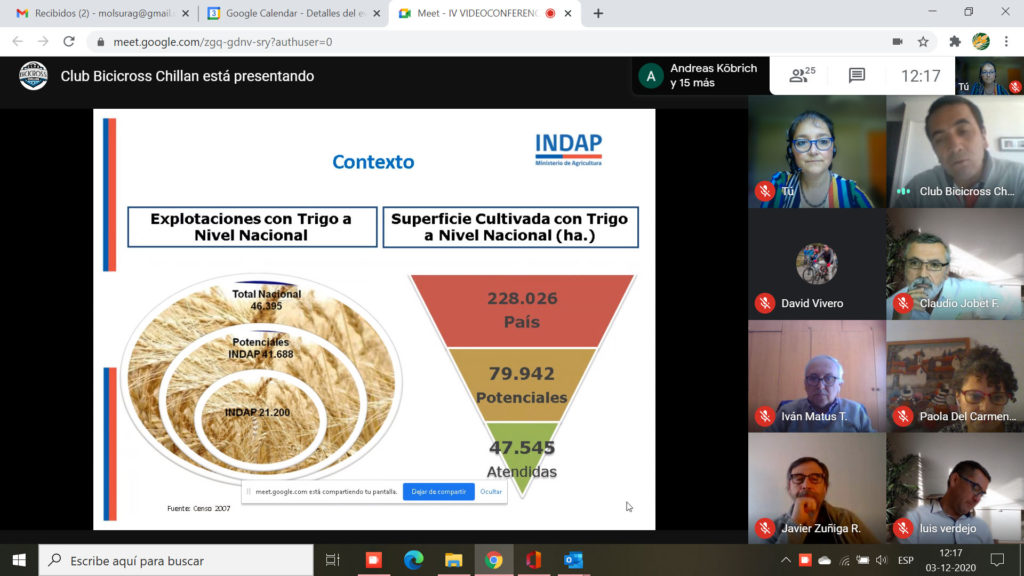Open Windows Task View
This screenshot has width=1024, height=576.
(x=333, y=560)
